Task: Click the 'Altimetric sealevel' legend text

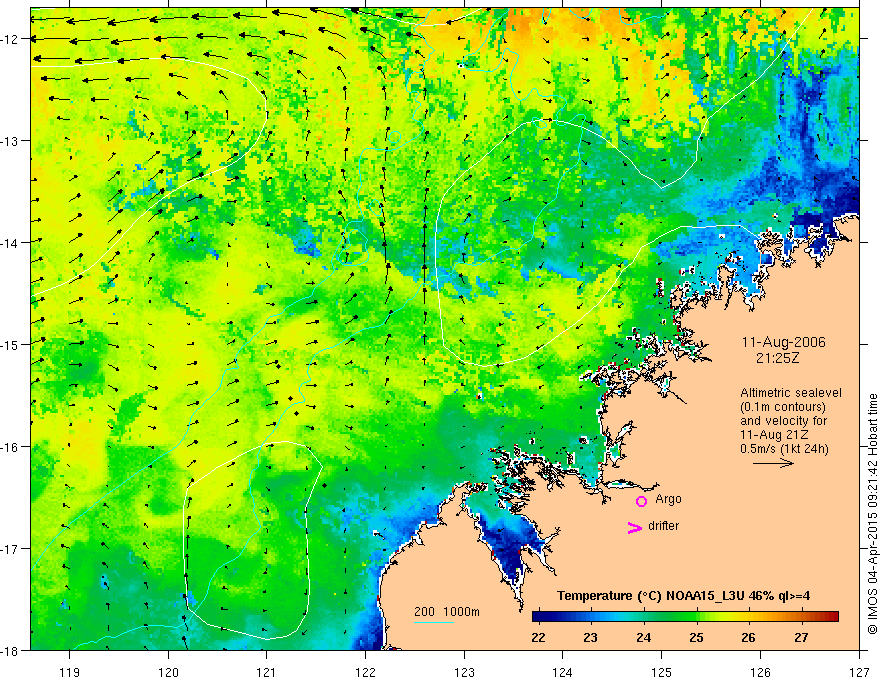Action: click(791, 393)
